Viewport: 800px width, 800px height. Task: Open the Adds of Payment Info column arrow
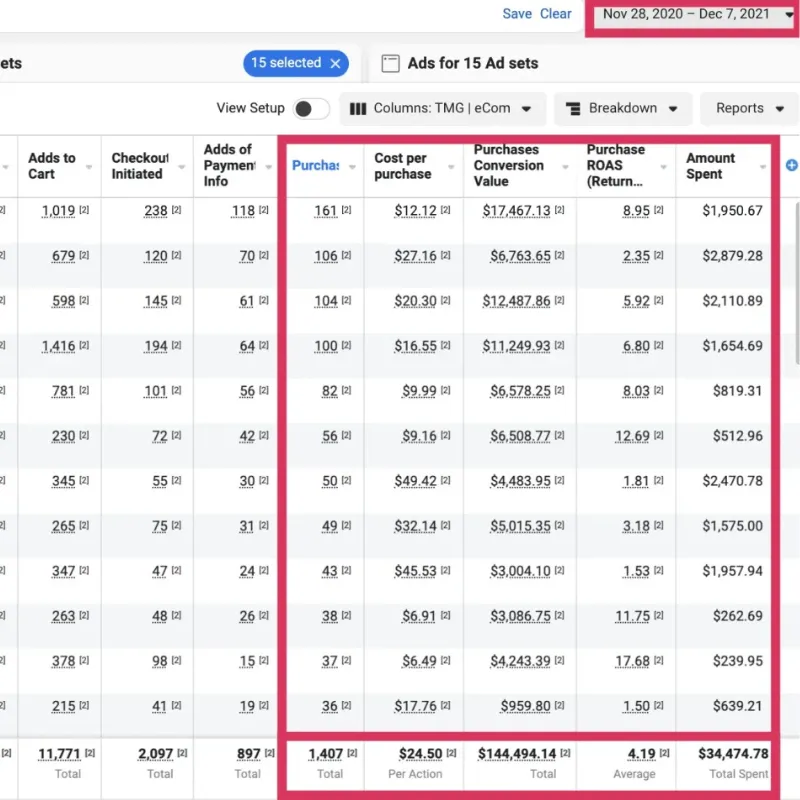[269, 167]
